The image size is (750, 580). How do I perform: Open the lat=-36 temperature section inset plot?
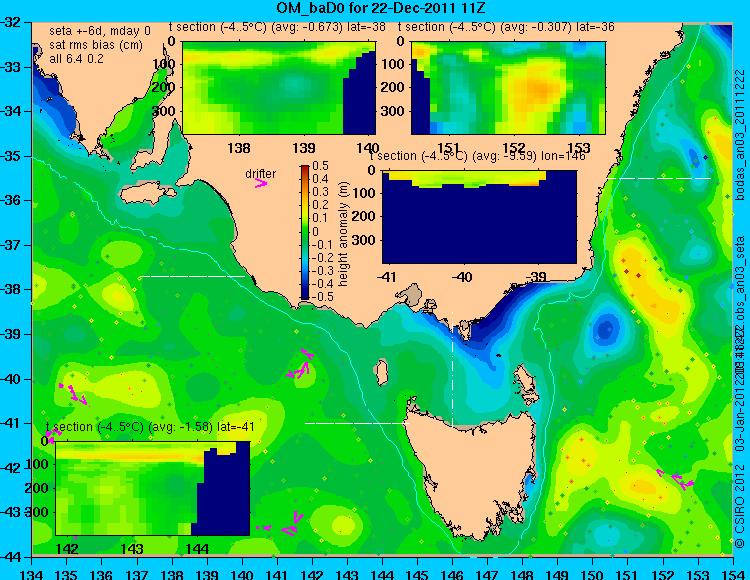pyautogui.click(x=508, y=88)
